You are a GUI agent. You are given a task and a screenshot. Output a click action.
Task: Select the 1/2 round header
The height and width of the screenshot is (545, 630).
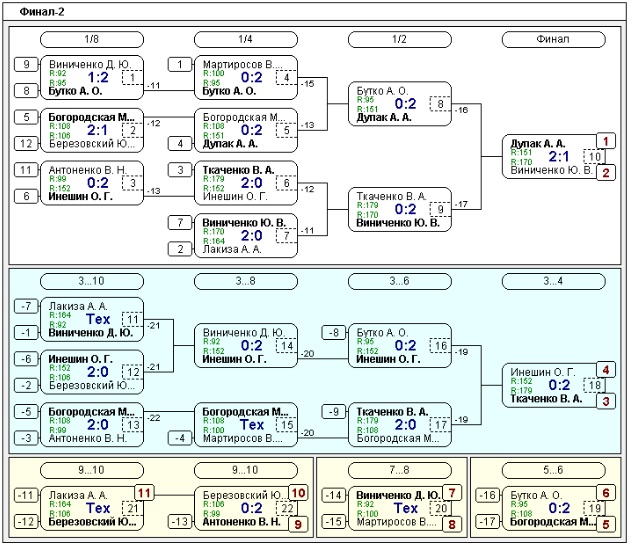tap(399, 39)
